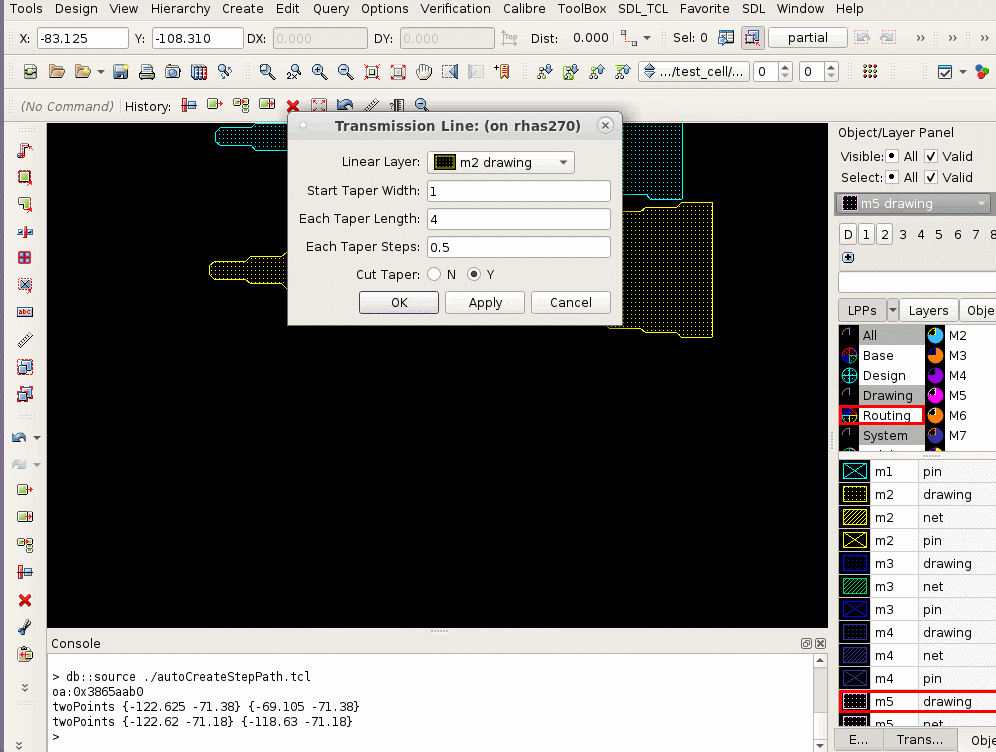Screen dimensions: 996x752
Task: Open the Hierarchy menu
Action: pyautogui.click(x=180, y=9)
